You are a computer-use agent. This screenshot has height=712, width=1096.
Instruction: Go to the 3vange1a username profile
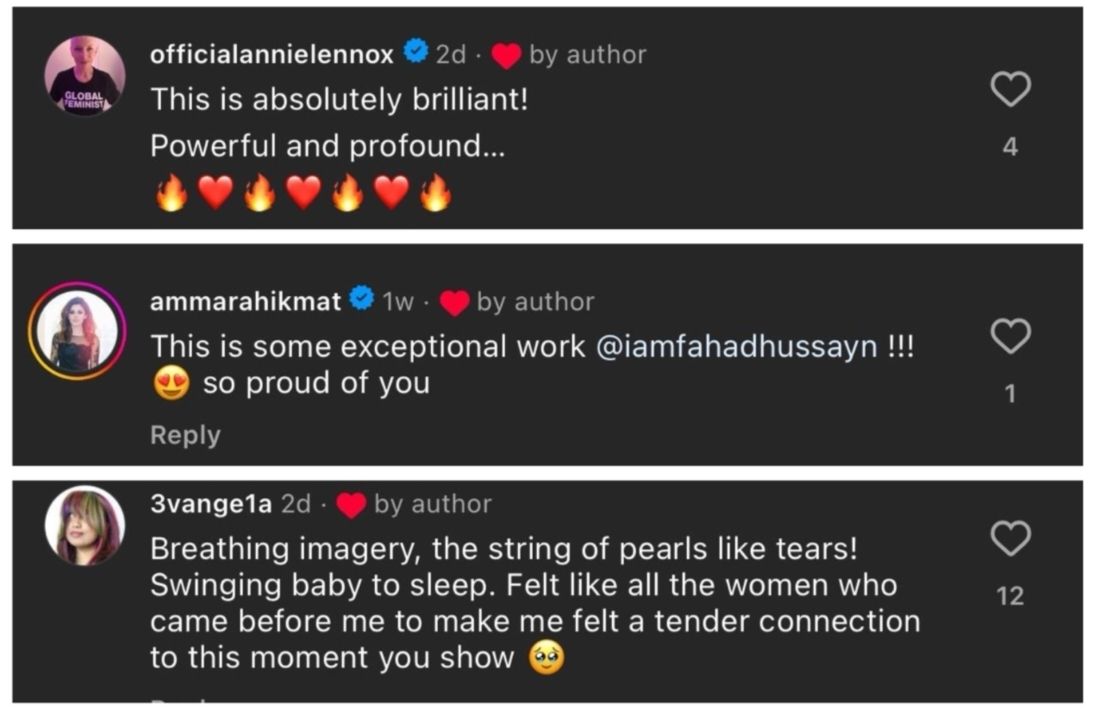pyautogui.click(x=211, y=504)
